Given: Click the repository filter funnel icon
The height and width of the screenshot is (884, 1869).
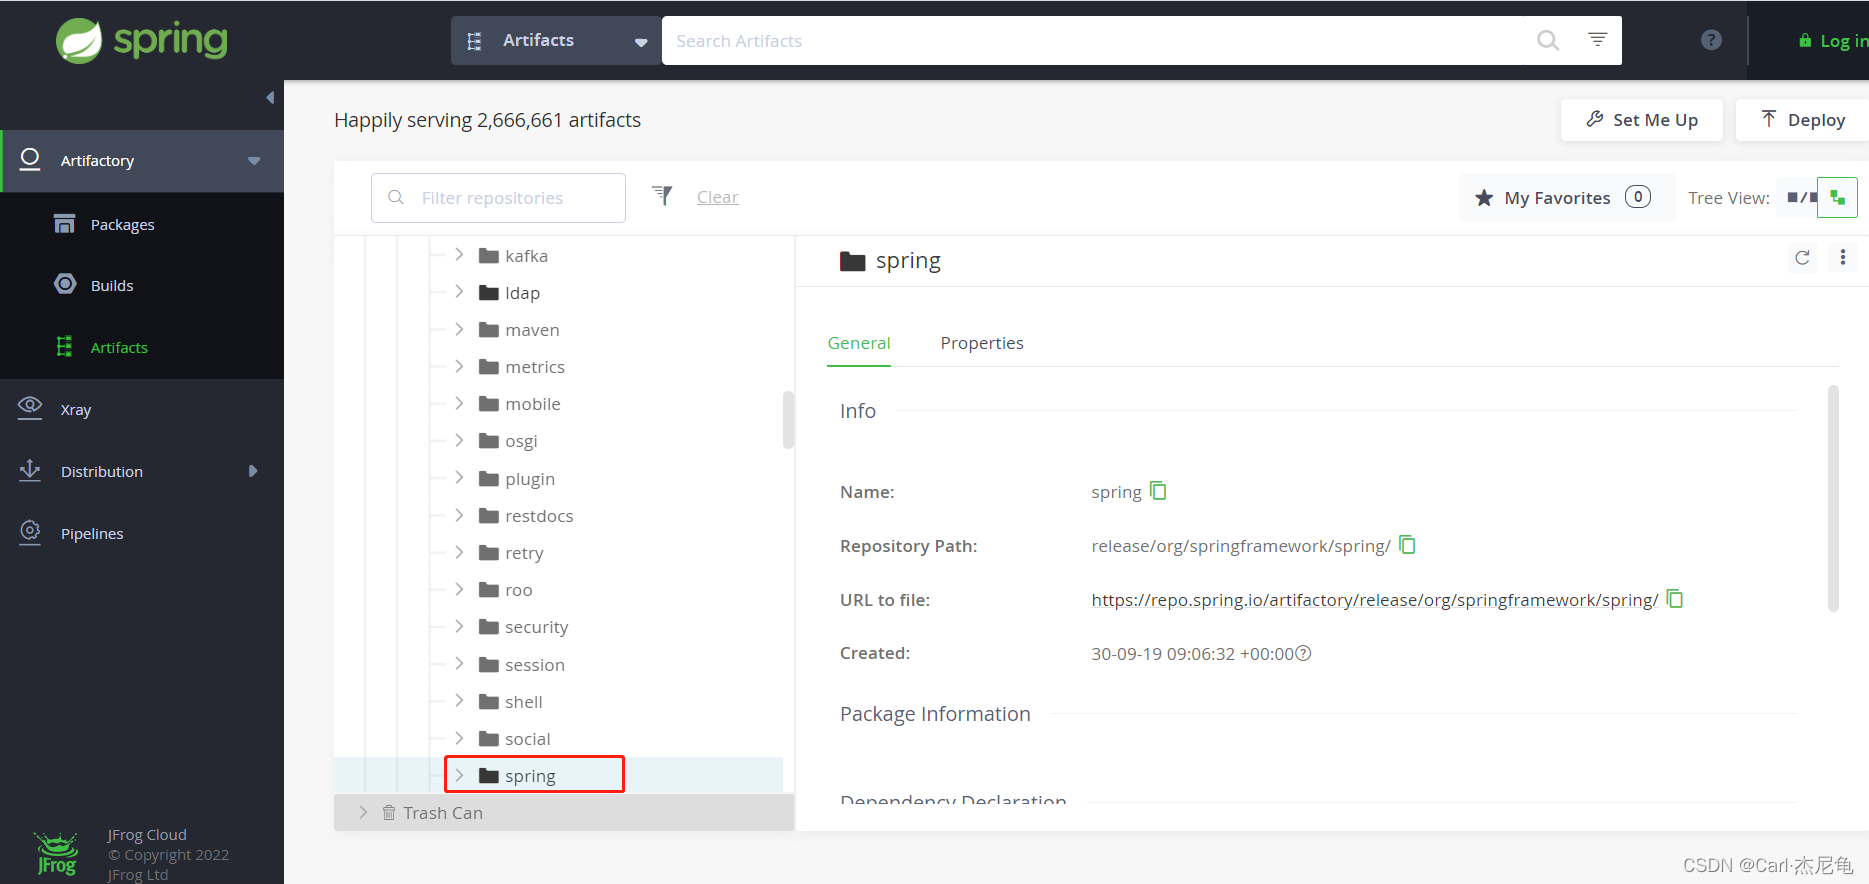Looking at the screenshot, I should (662, 196).
